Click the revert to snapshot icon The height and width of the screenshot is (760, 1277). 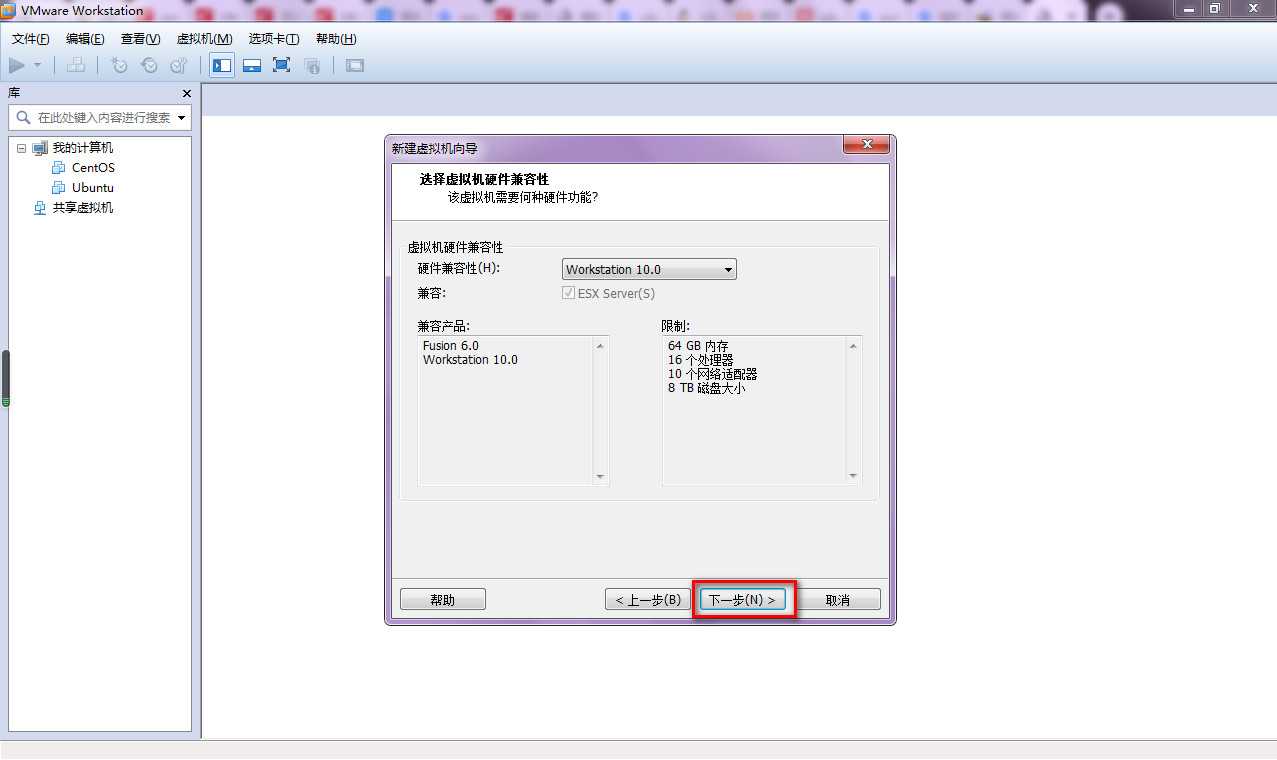[x=149, y=65]
